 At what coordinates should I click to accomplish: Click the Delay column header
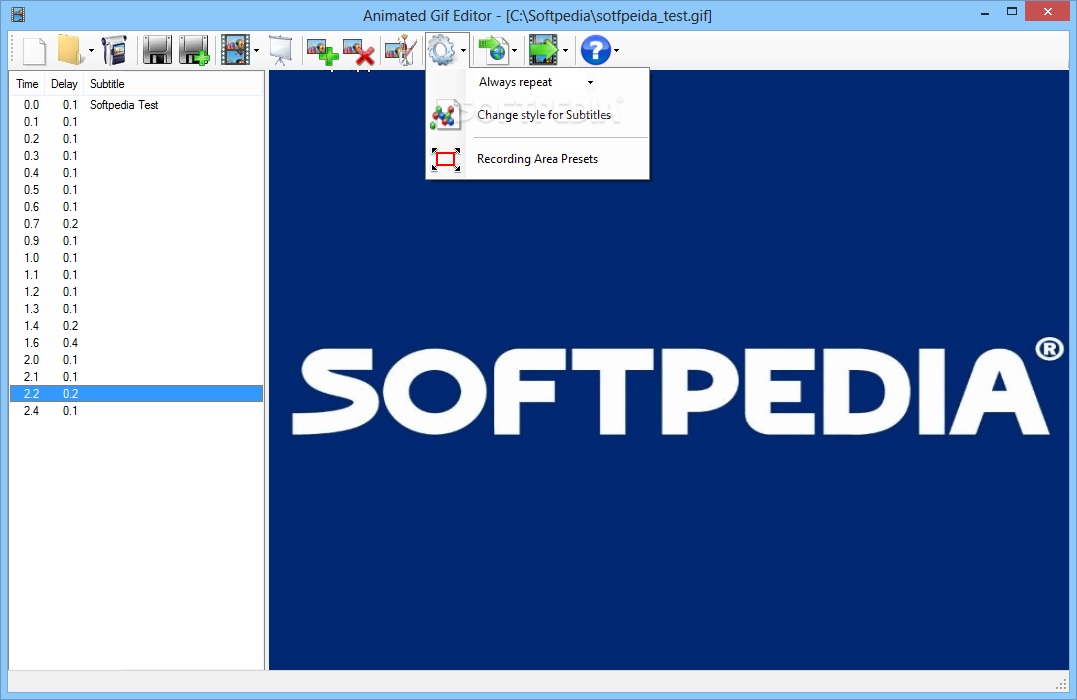point(65,84)
